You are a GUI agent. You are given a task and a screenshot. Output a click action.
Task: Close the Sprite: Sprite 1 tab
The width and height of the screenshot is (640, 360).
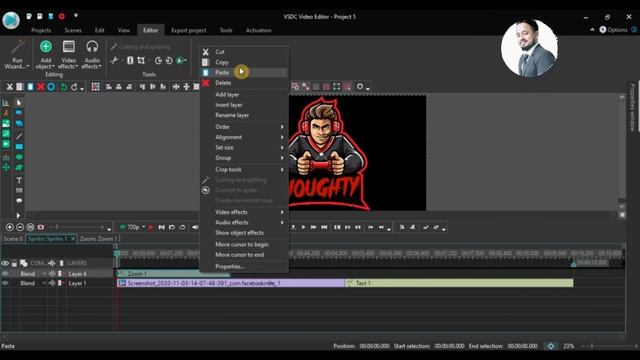73,239
